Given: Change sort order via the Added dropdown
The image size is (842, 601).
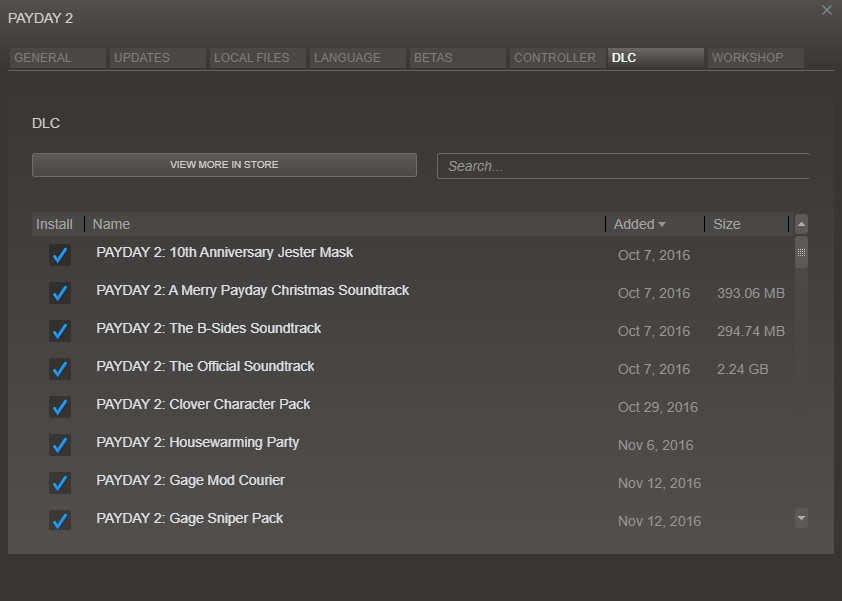Looking at the screenshot, I should pos(639,223).
